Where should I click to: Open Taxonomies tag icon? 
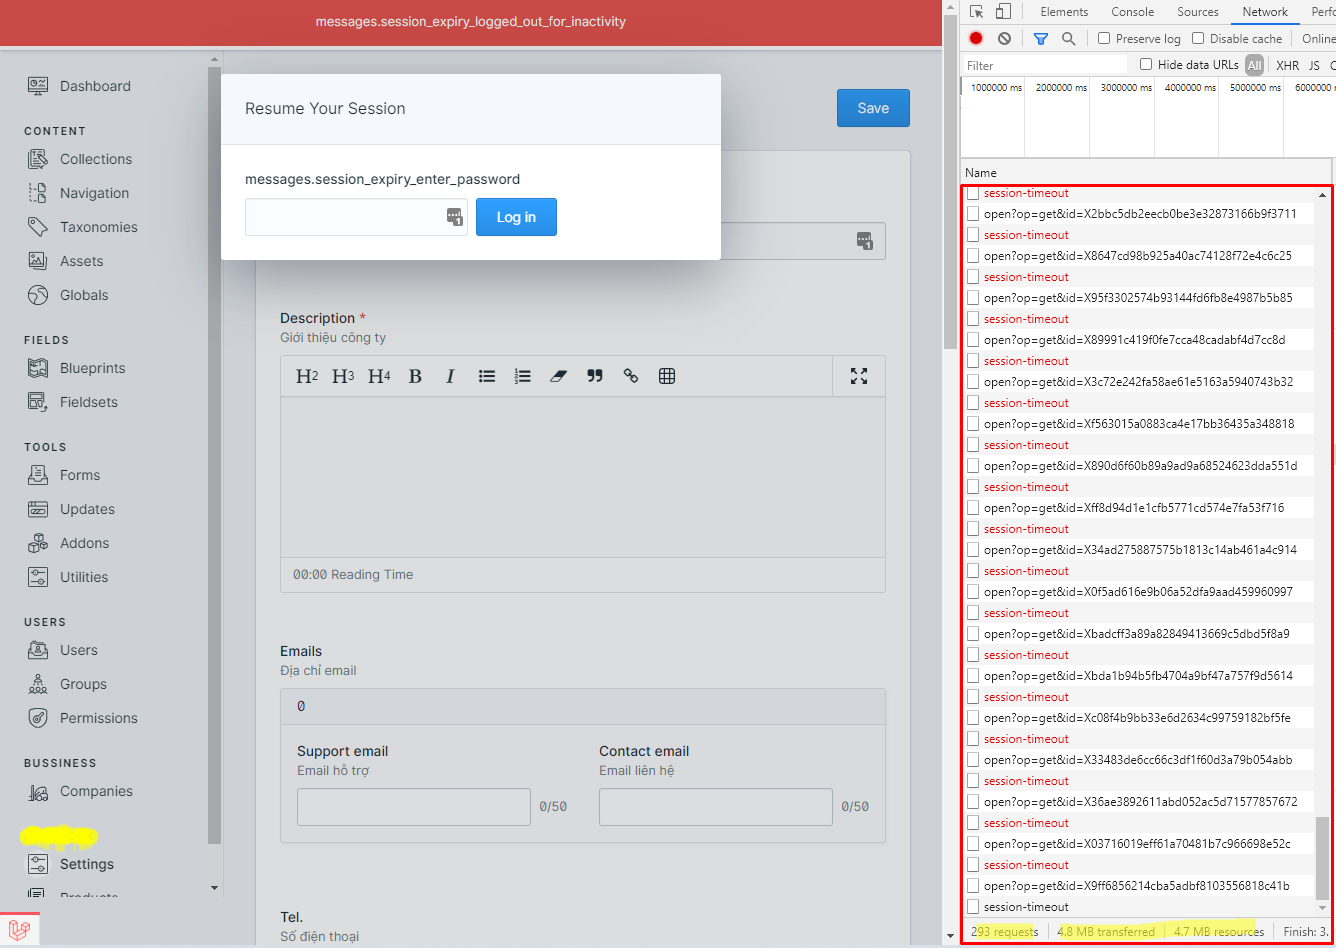38,227
